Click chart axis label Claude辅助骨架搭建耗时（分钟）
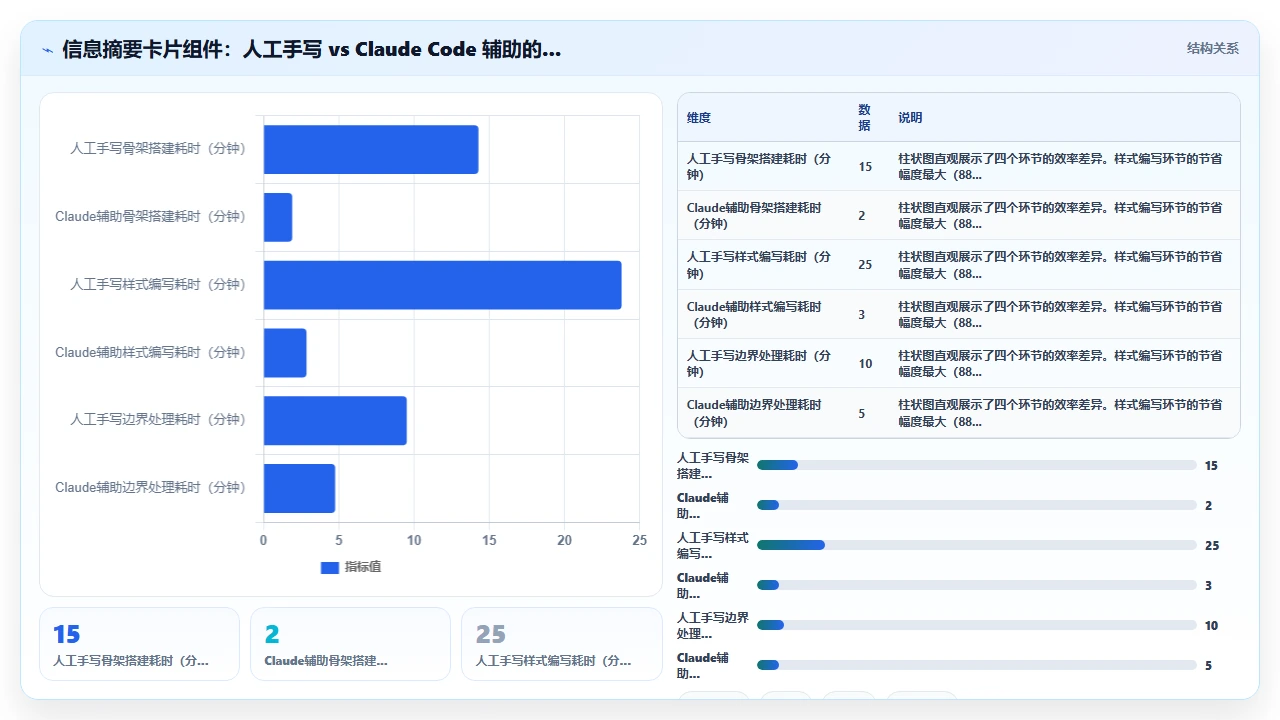 [150, 217]
